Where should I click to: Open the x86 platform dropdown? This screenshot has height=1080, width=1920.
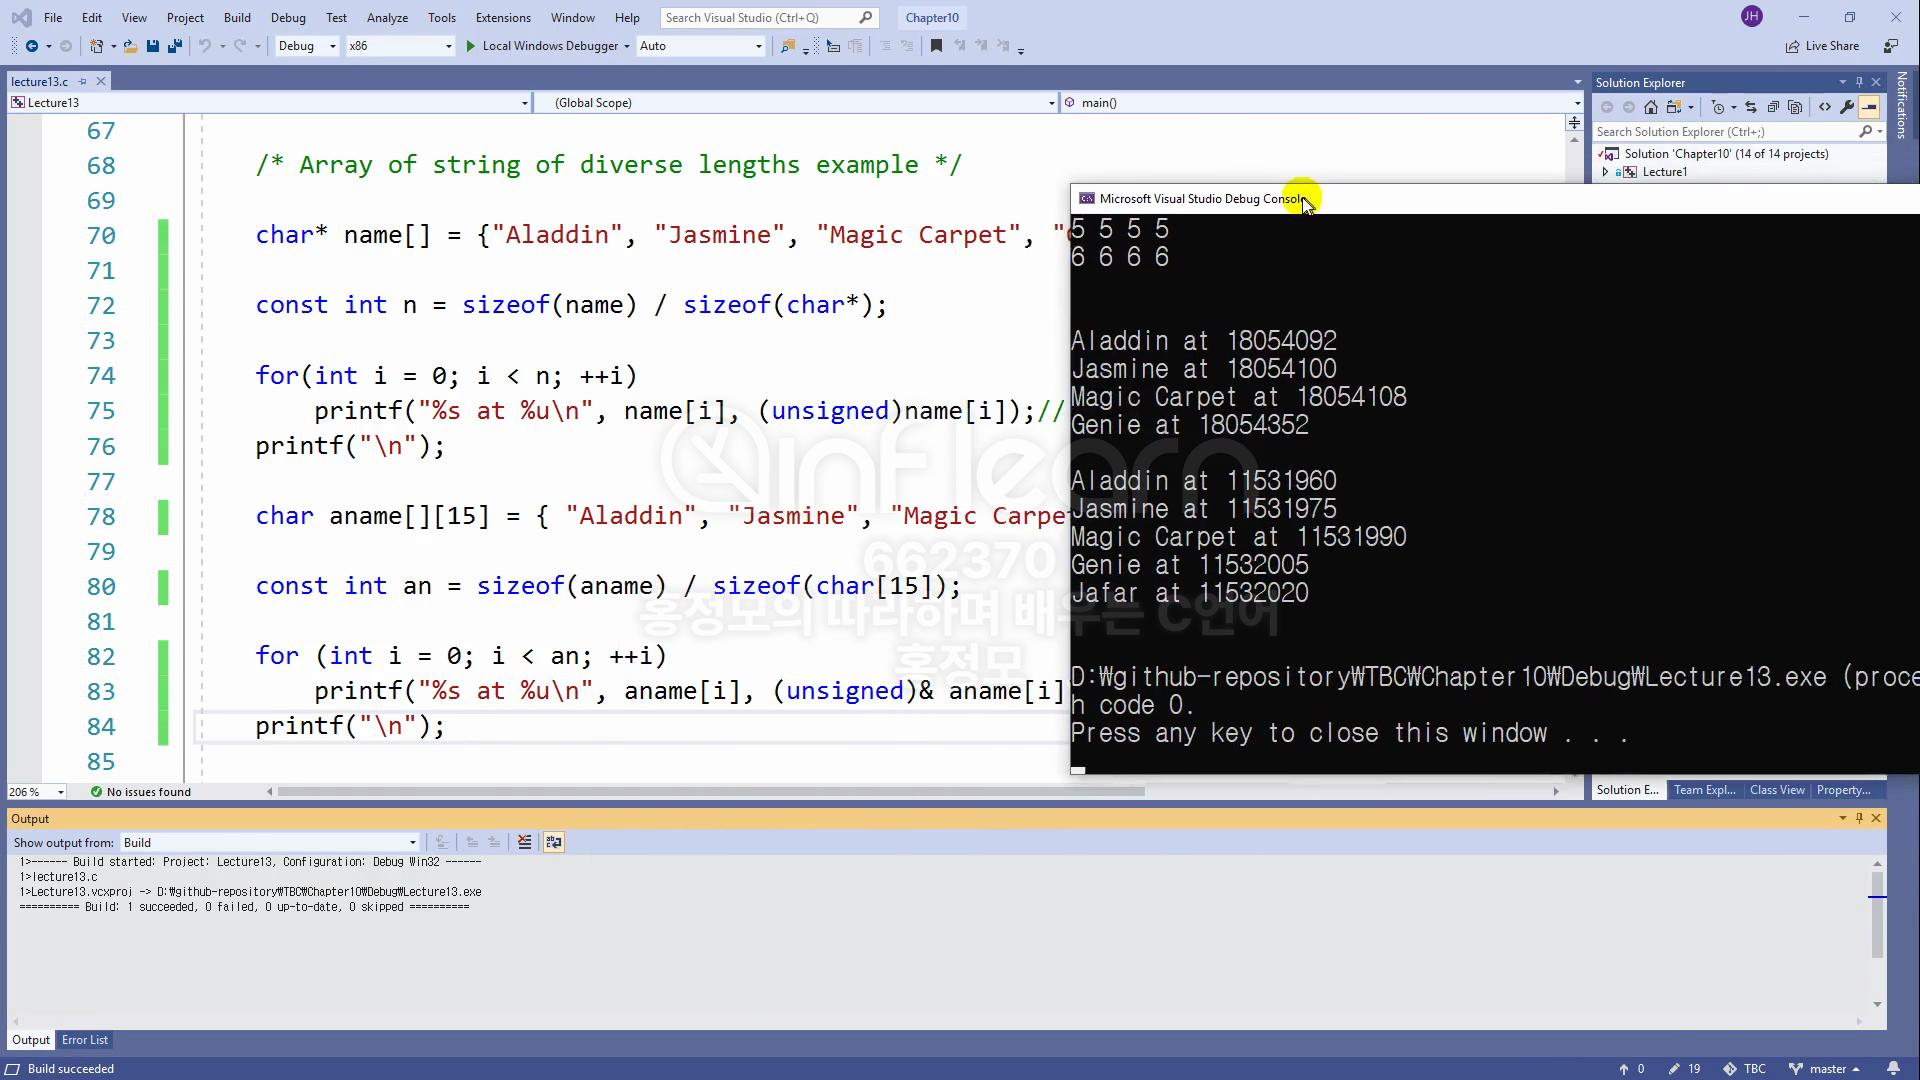[x=400, y=46]
